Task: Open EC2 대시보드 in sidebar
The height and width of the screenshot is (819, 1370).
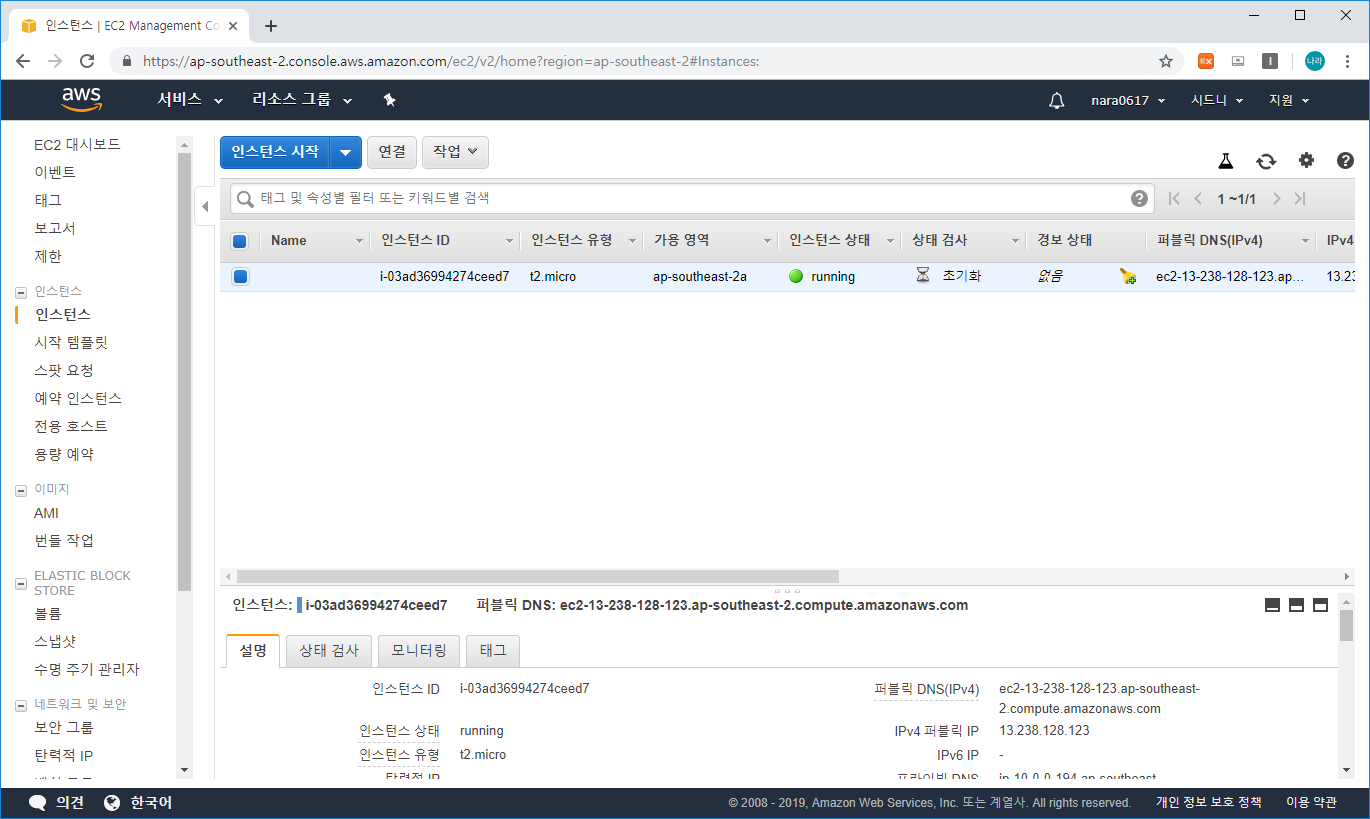Action: (77, 144)
